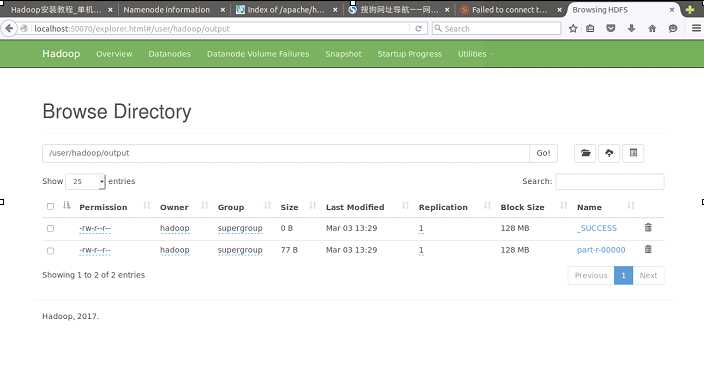Sort the table by Permission column arrows

146,206
